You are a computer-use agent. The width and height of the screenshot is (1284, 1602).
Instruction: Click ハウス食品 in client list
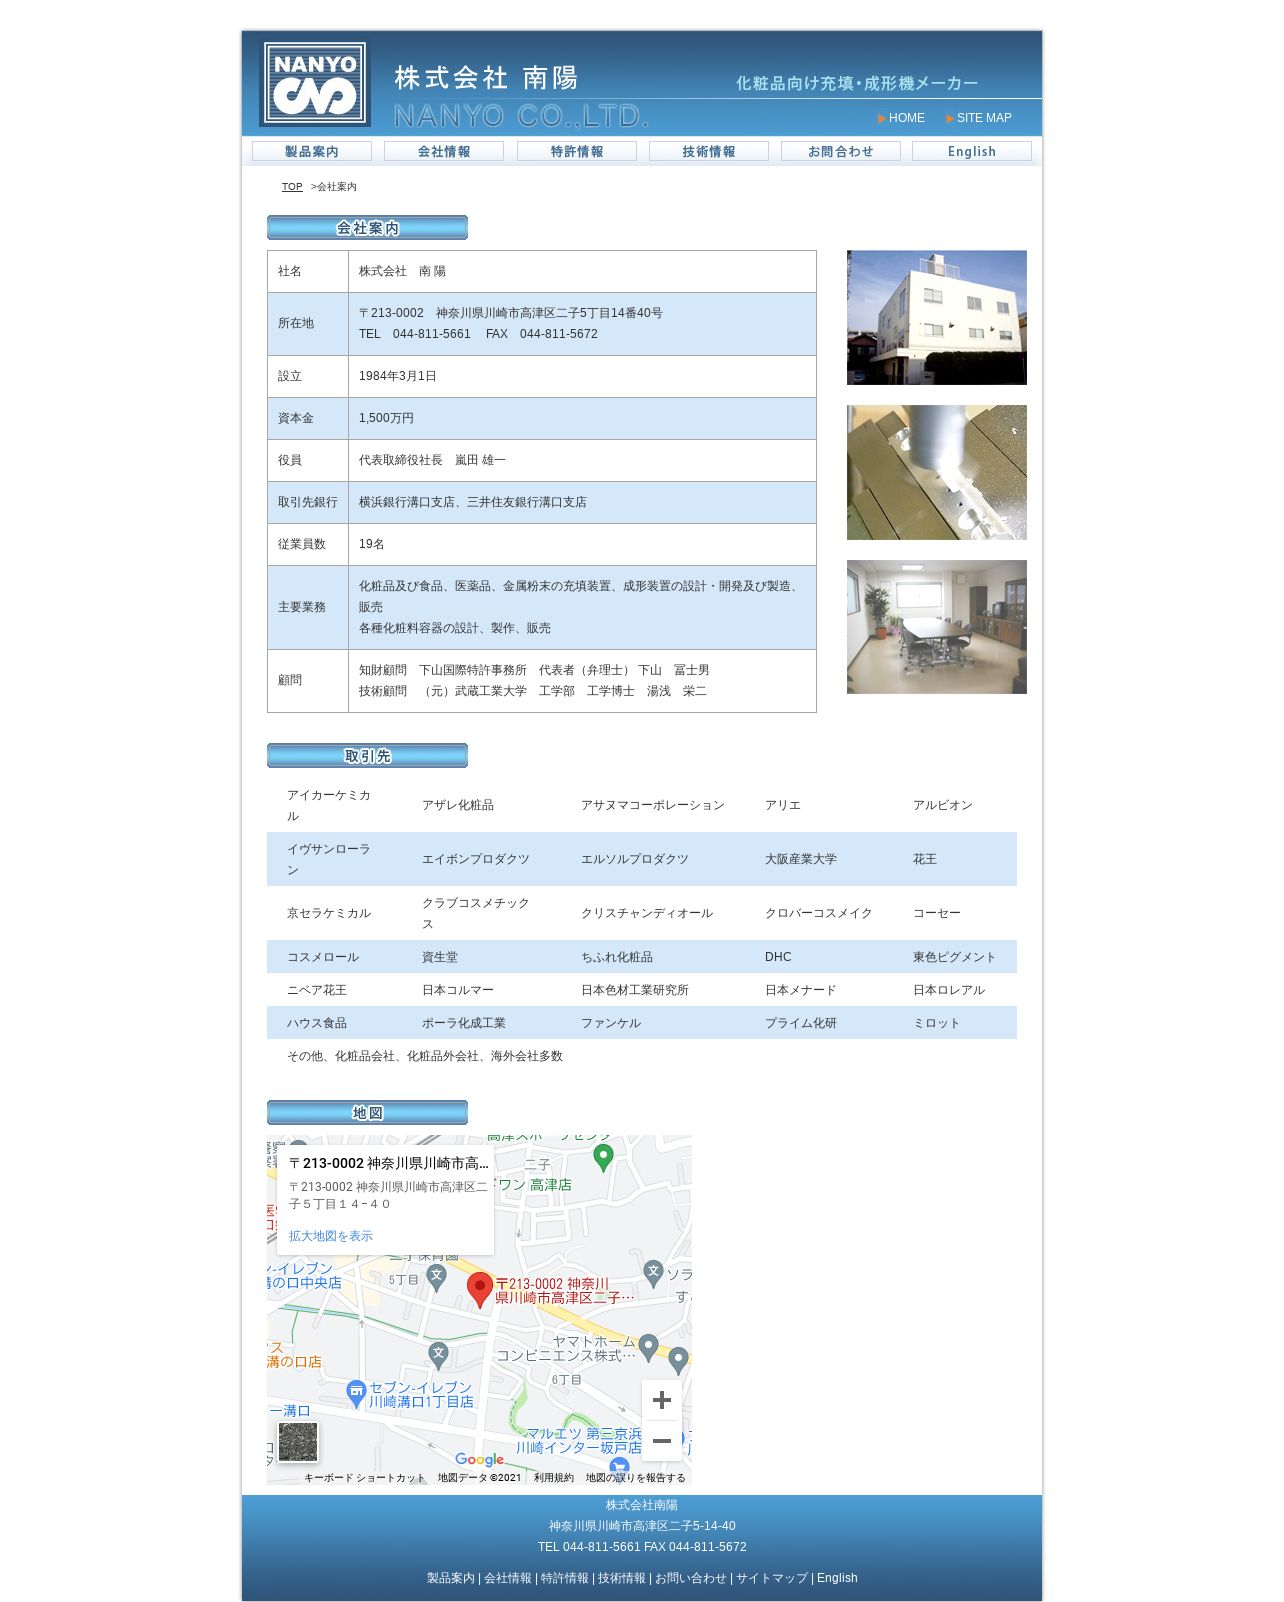tap(317, 1023)
